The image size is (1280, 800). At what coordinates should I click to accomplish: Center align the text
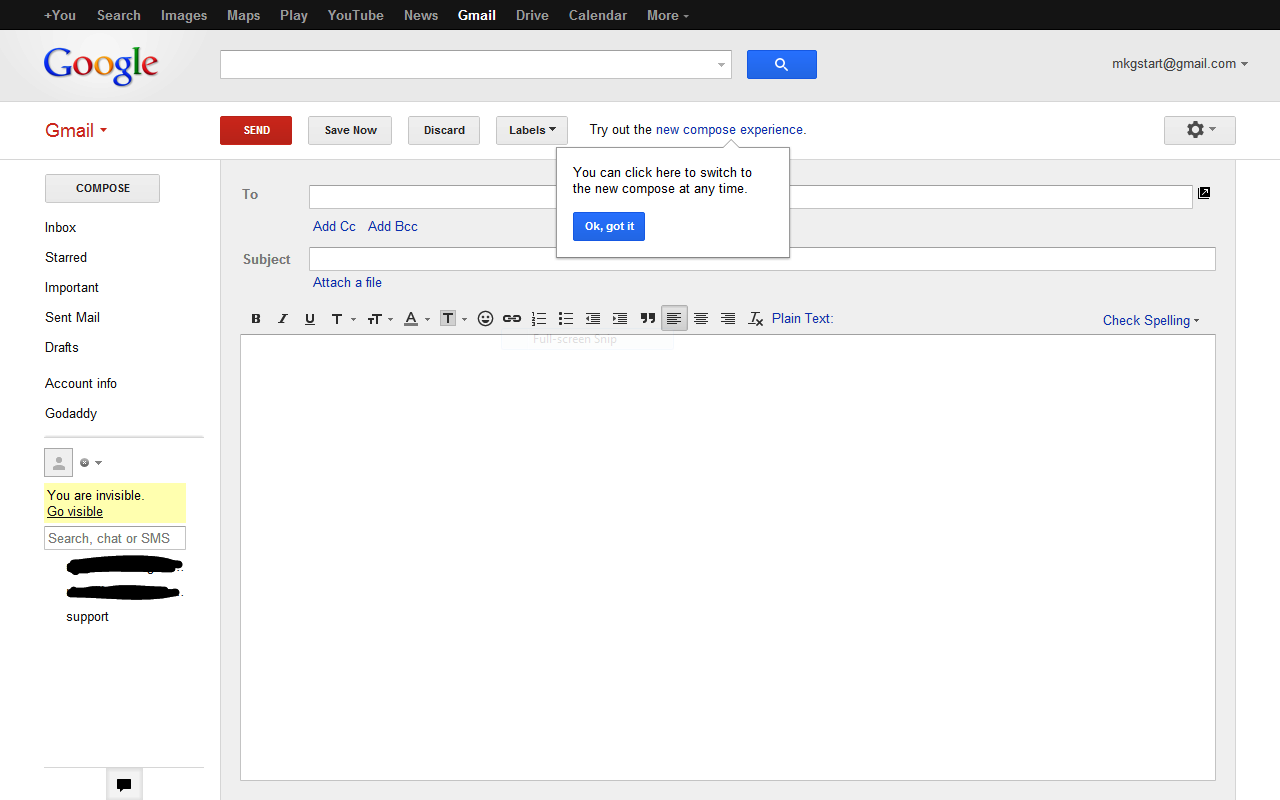pos(701,319)
